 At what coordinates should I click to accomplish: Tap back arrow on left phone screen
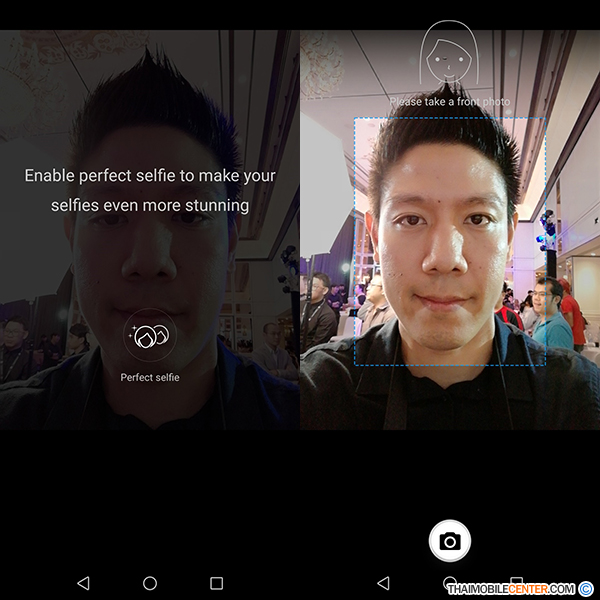83,582
